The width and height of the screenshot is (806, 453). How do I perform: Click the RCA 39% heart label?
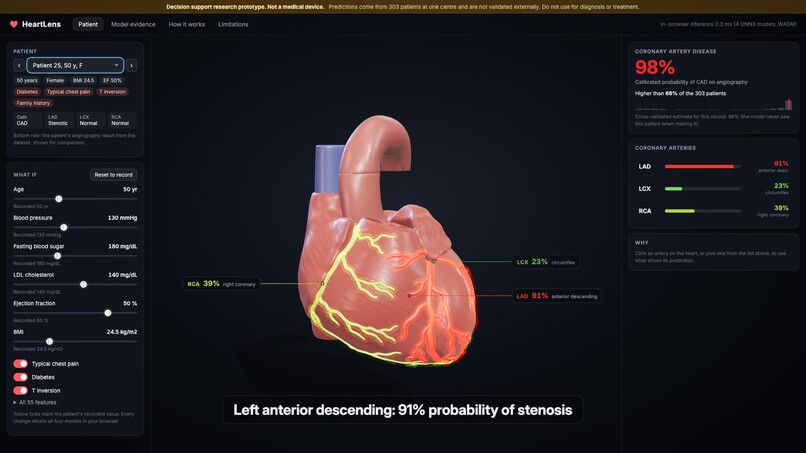(x=221, y=284)
